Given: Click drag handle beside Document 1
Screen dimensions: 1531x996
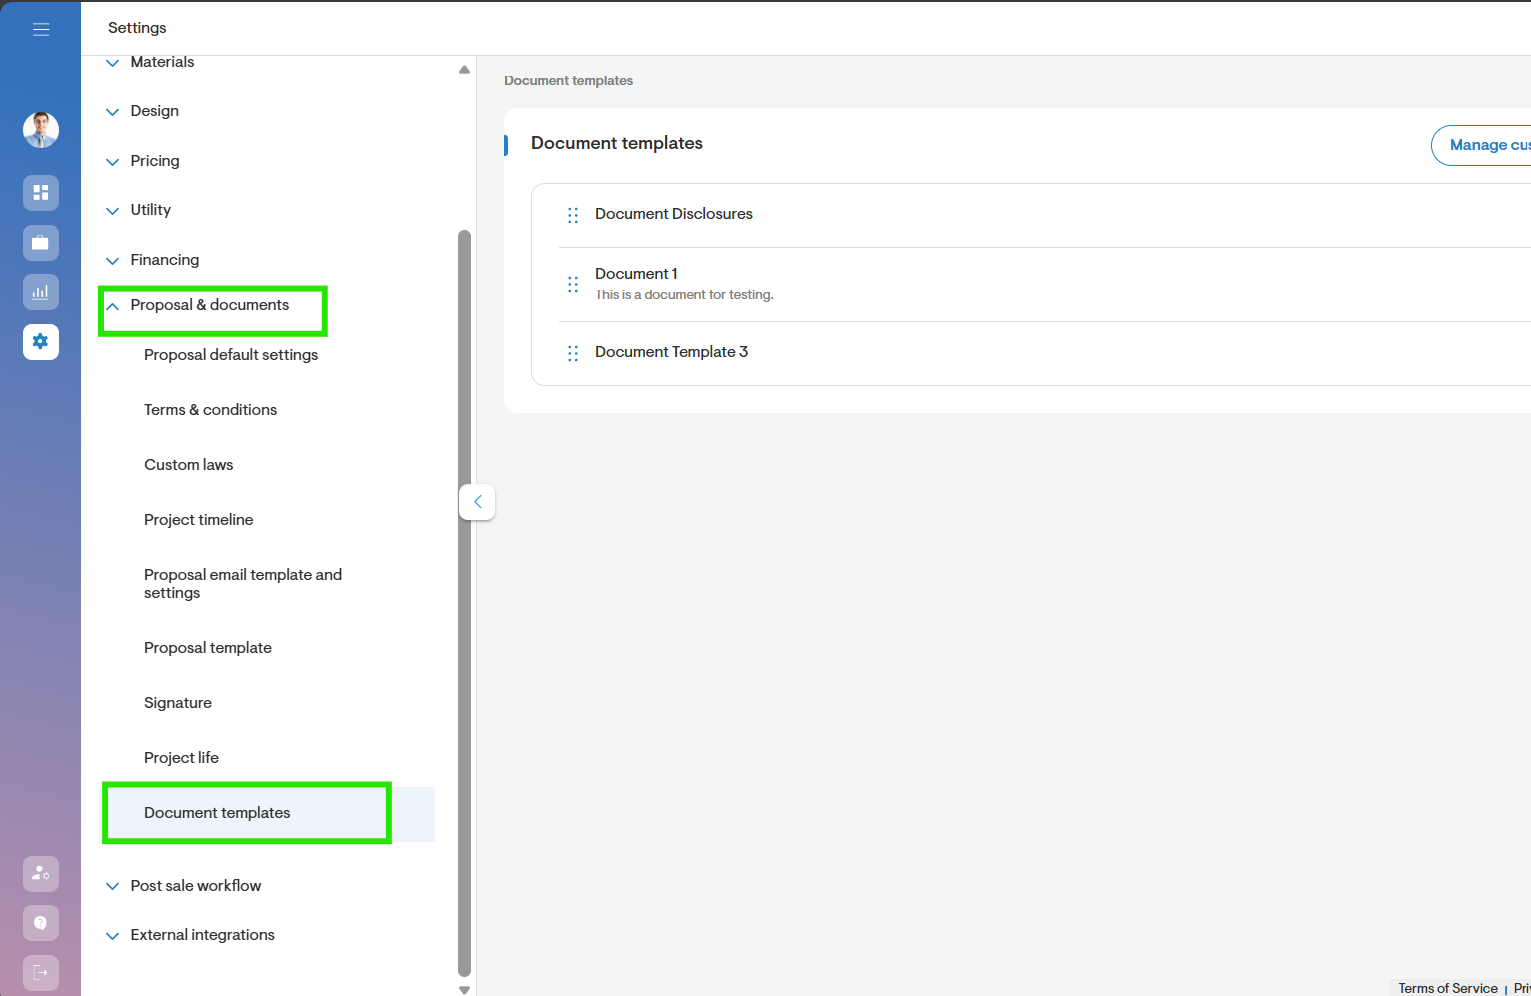Looking at the screenshot, I should tap(573, 284).
